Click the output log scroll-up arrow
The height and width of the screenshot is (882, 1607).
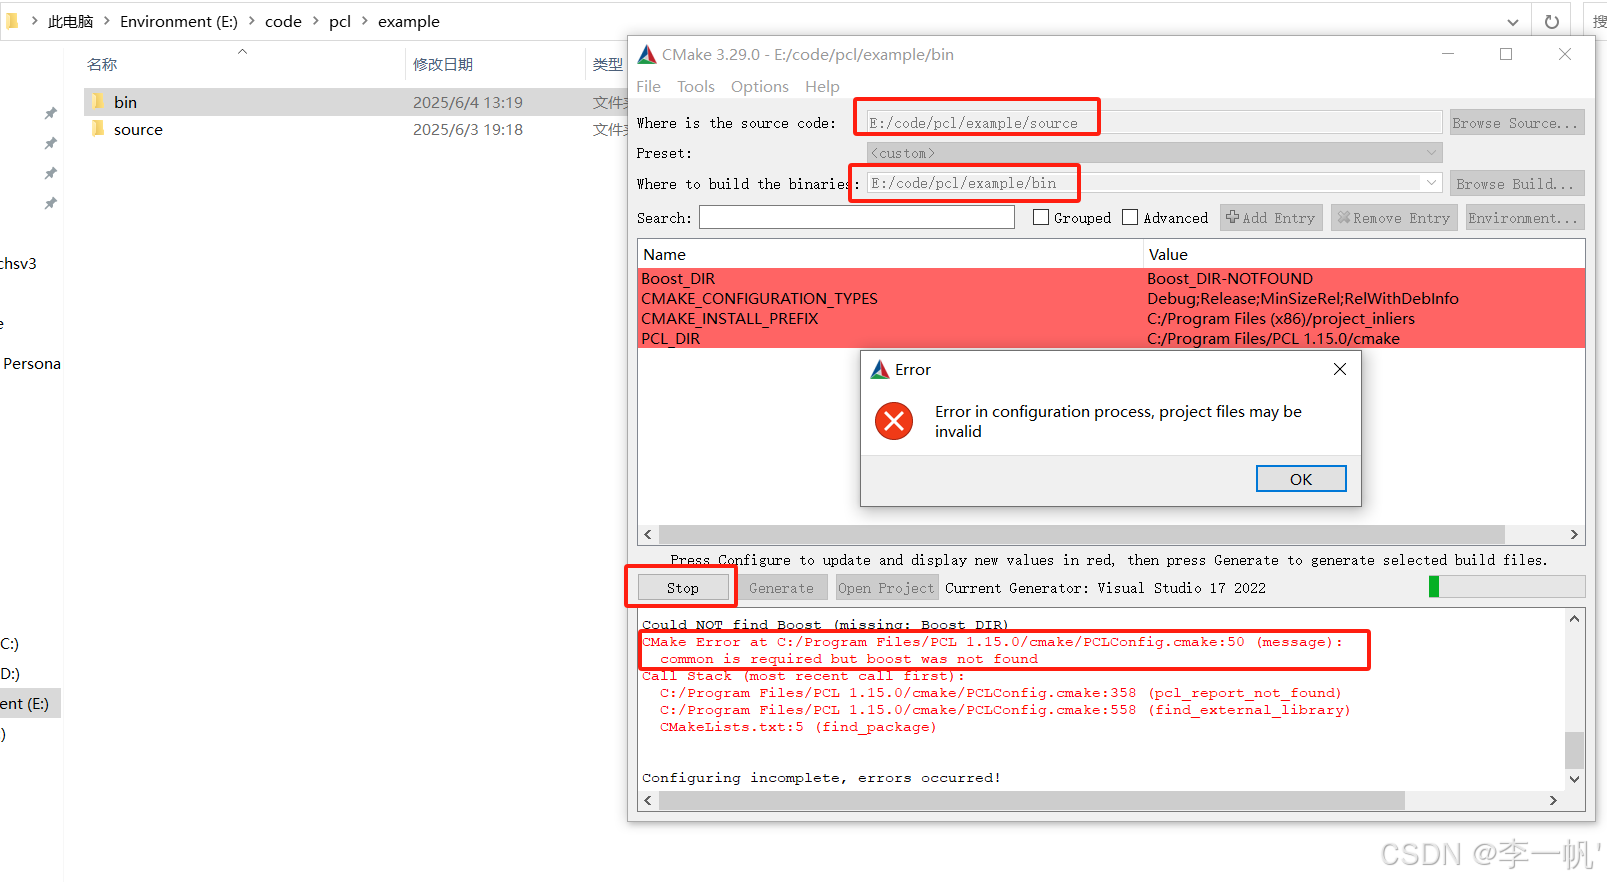(1574, 619)
